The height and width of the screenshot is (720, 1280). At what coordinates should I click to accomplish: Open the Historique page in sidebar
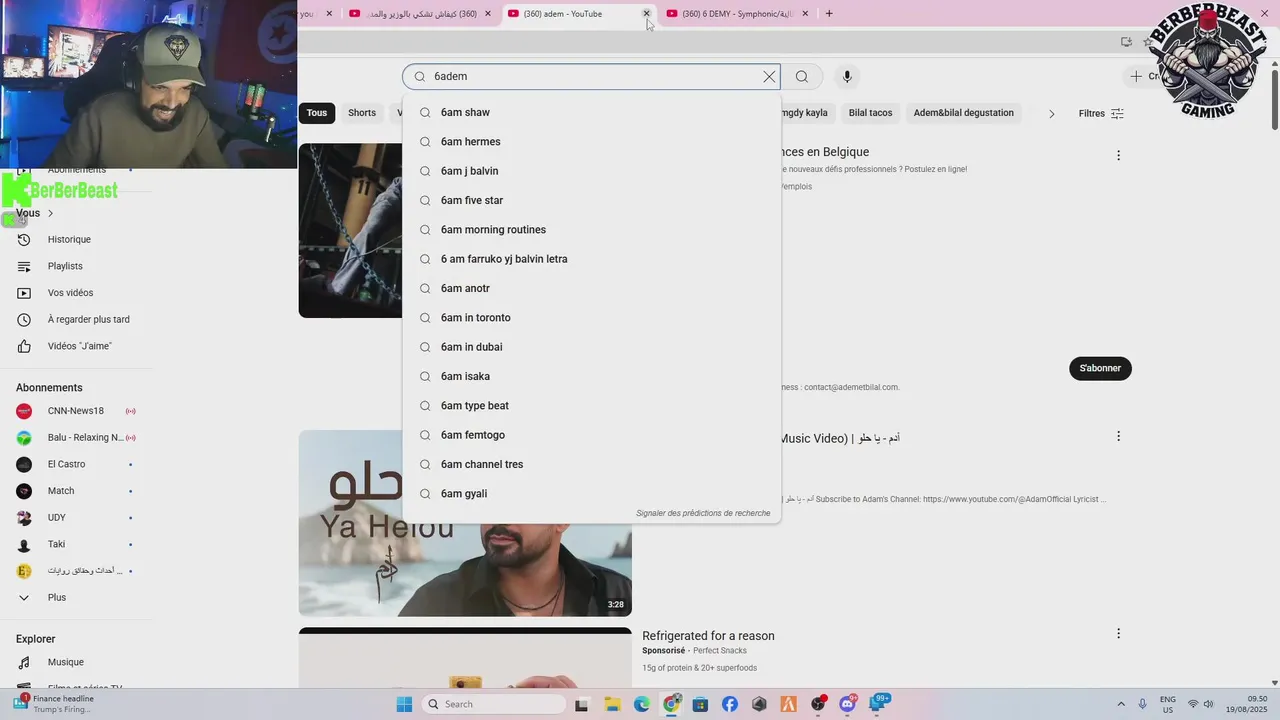pyautogui.click(x=69, y=240)
